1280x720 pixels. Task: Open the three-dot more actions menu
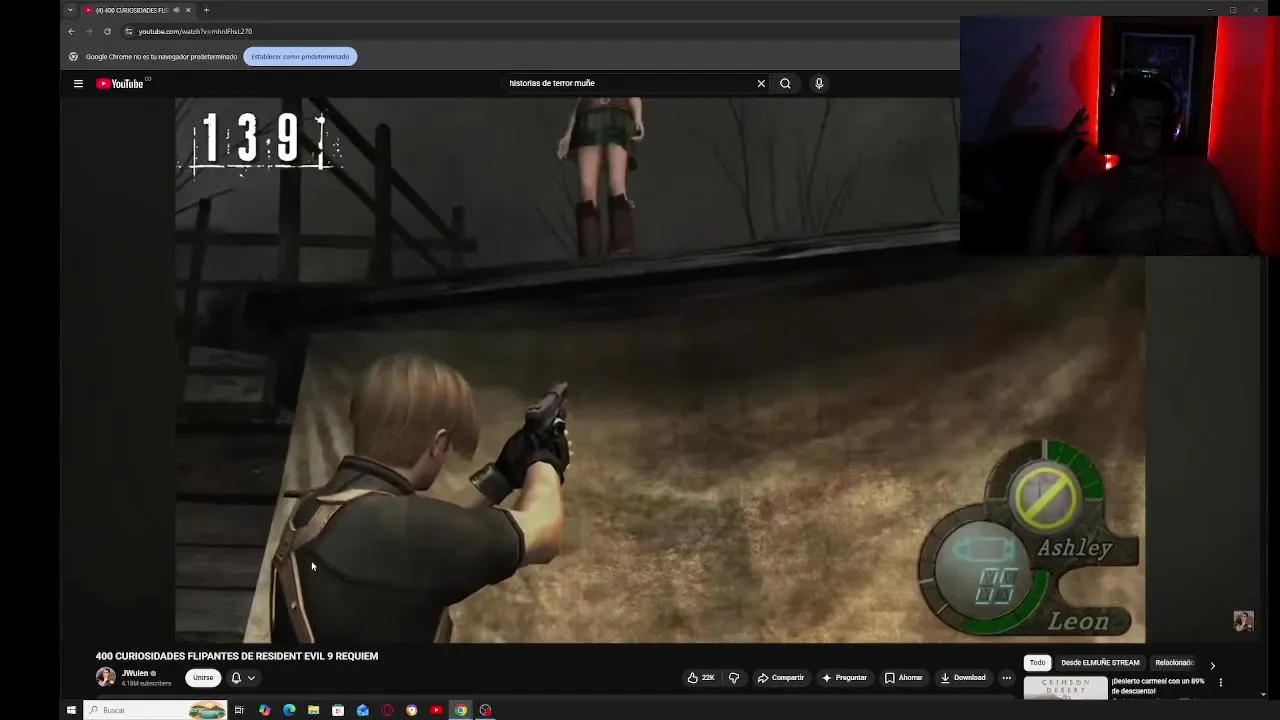1007,678
